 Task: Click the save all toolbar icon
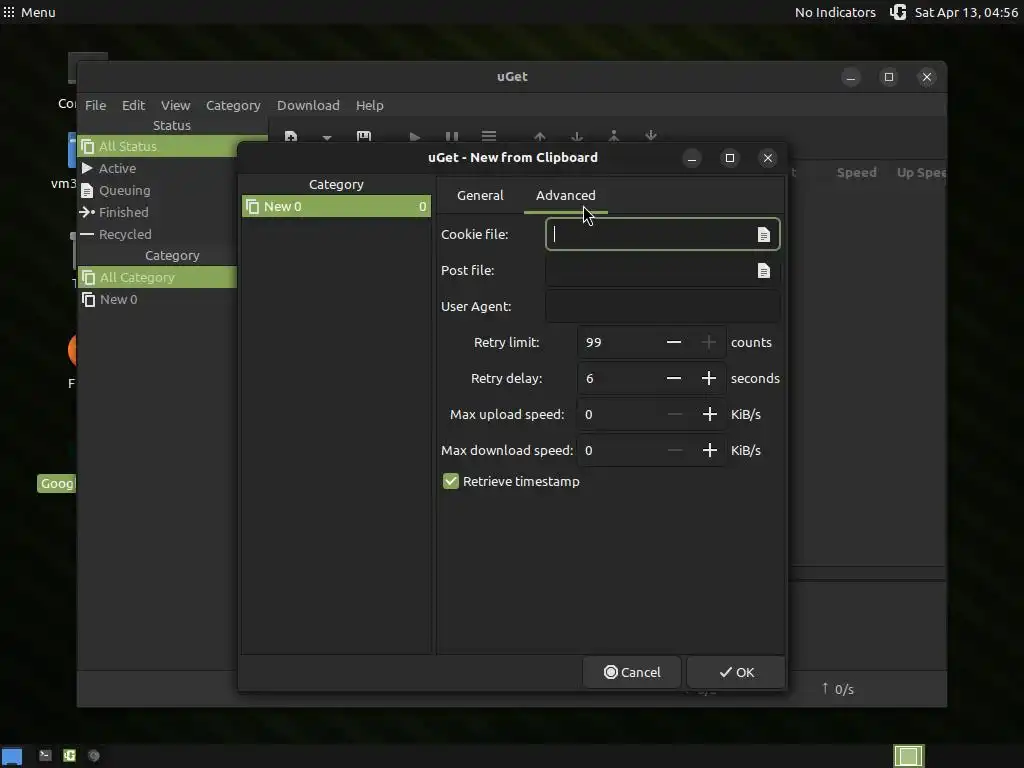[x=364, y=136]
